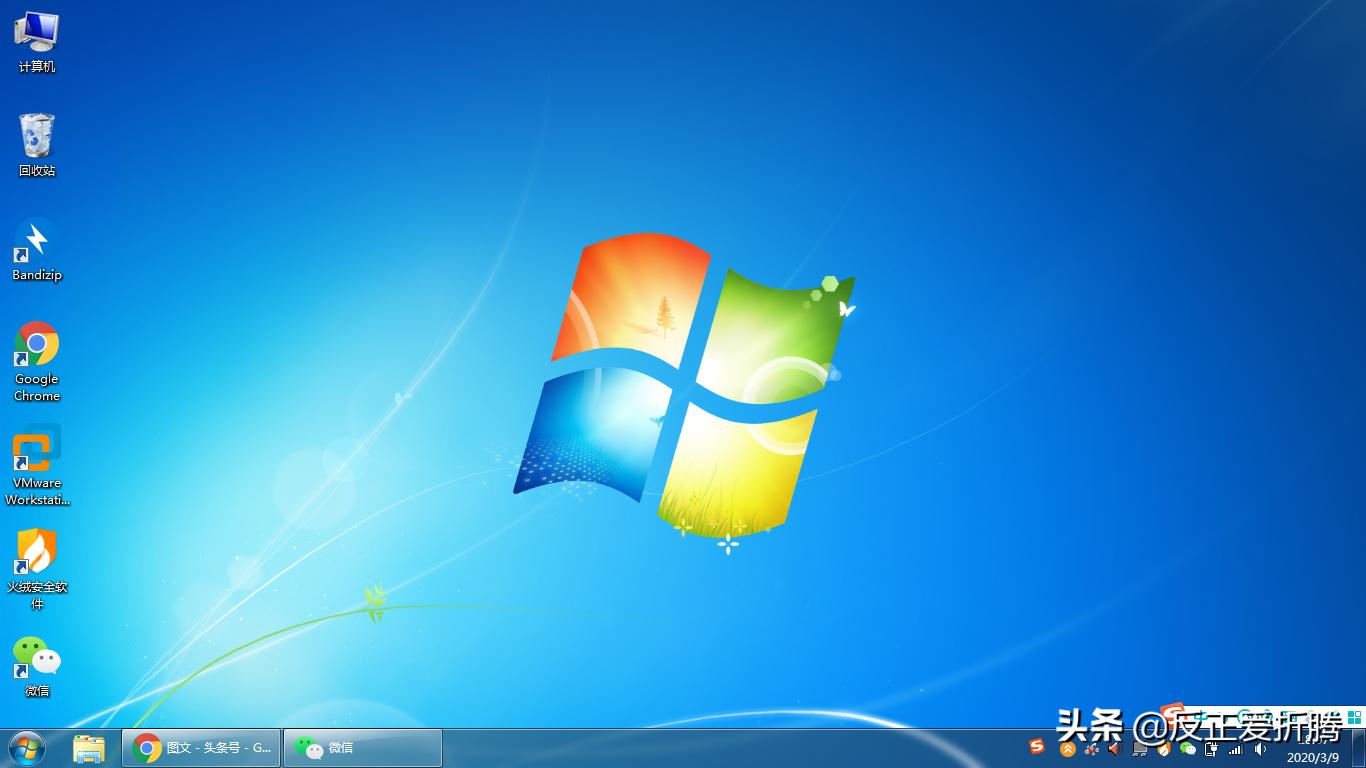
Task: Open the Start menu
Action: click(x=22, y=747)
